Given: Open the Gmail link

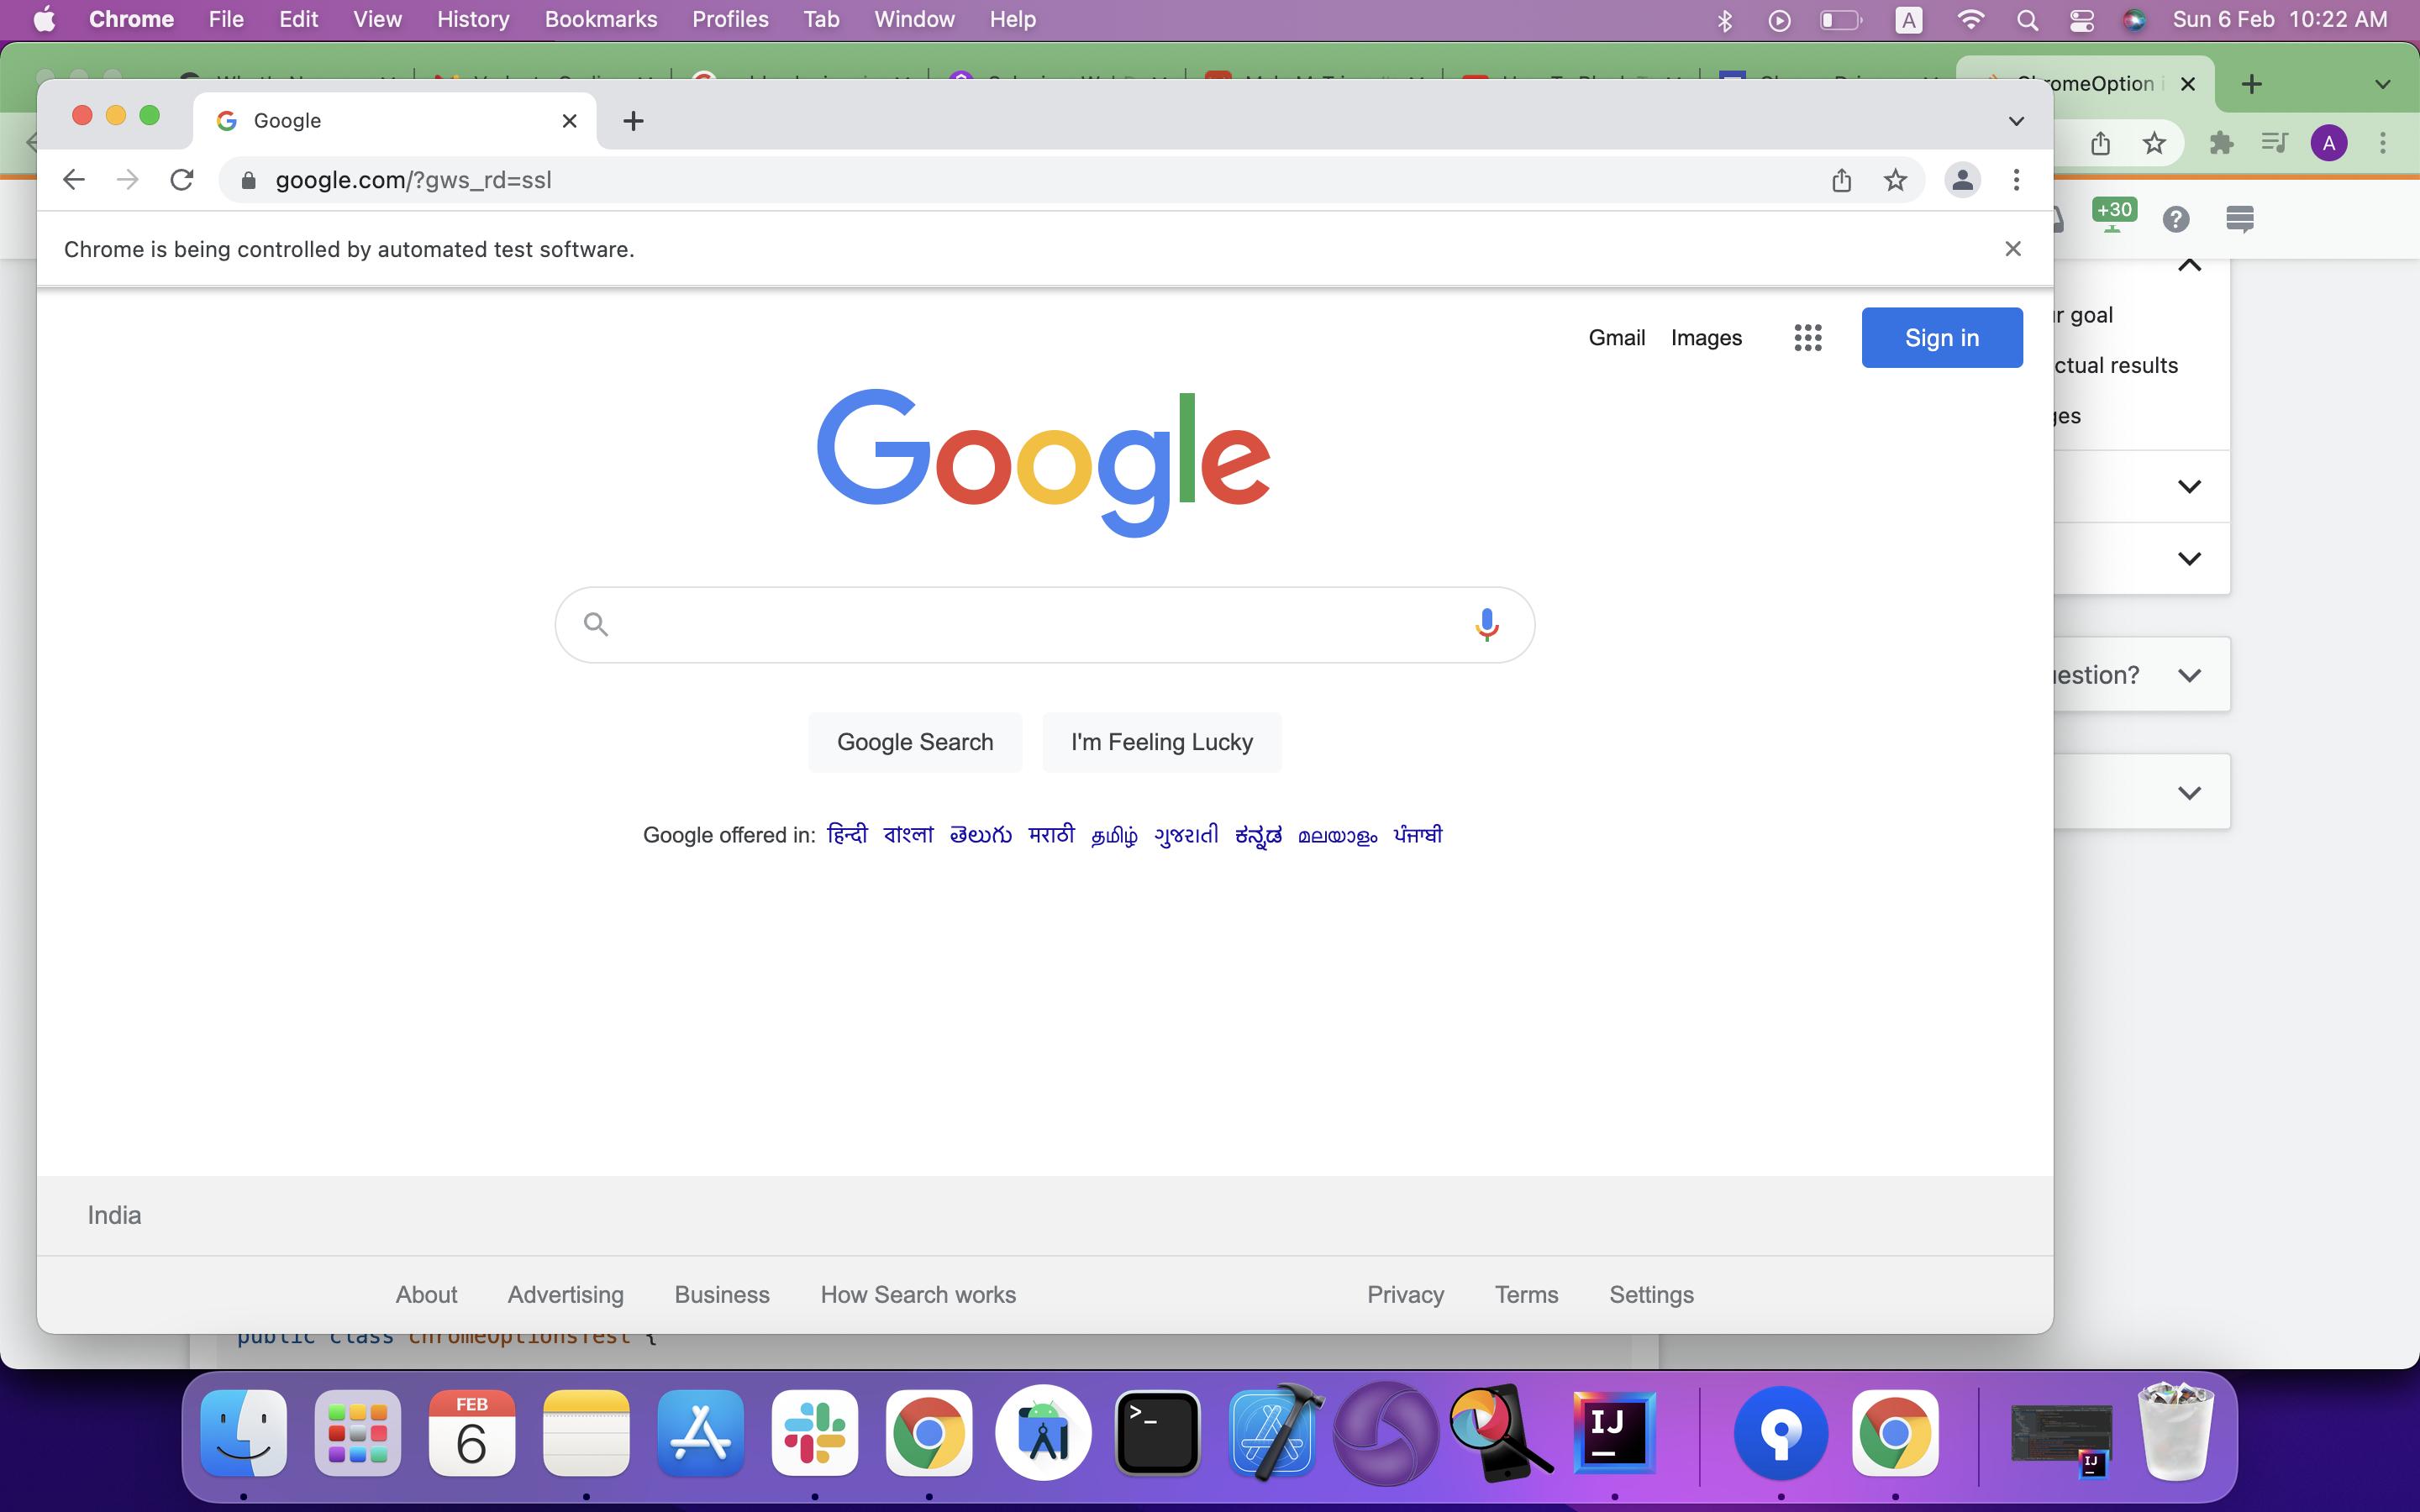Looking at the screenshot, I should point(1616,338).
